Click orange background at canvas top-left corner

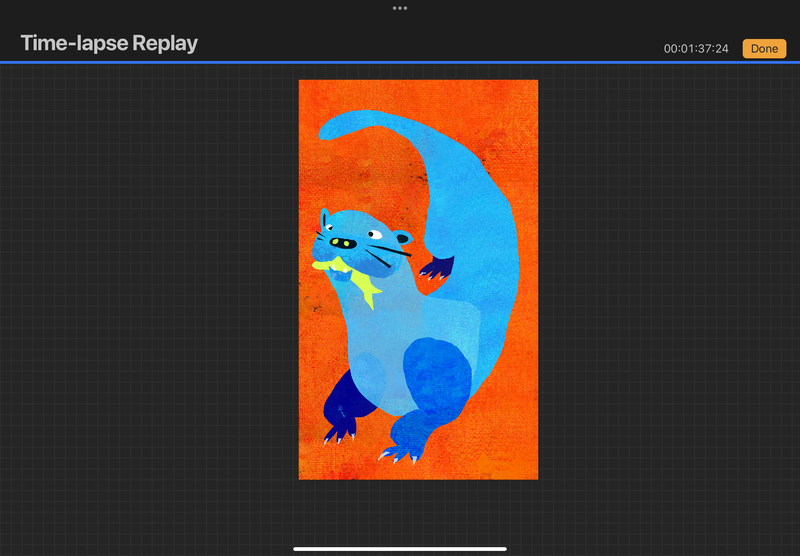tap(312, 94)
